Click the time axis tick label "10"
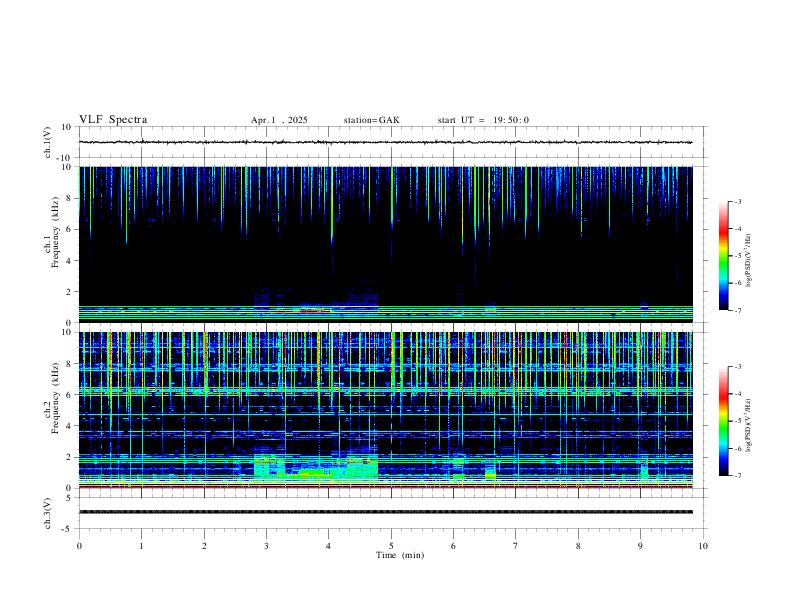This screenshot has width=792, height=612. tap(703, 546)
